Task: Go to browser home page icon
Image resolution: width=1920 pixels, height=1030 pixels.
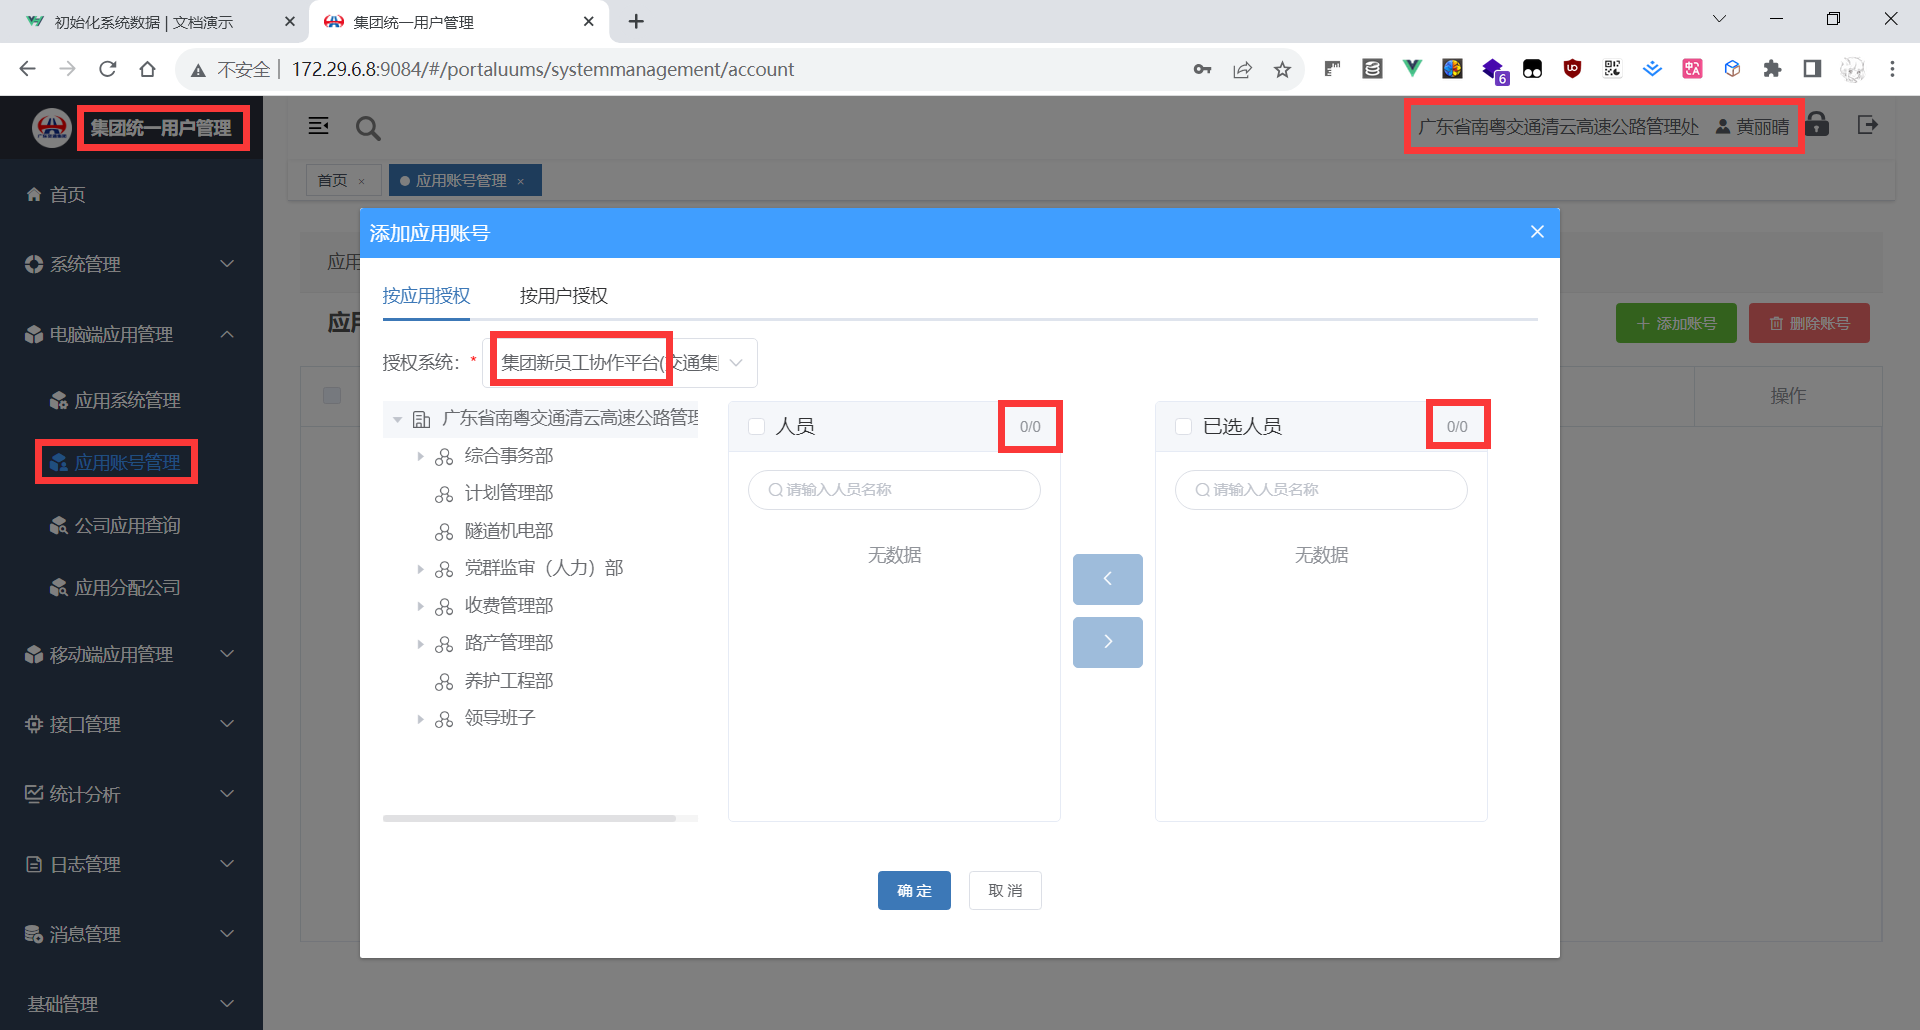Action: tap(148, 69)
